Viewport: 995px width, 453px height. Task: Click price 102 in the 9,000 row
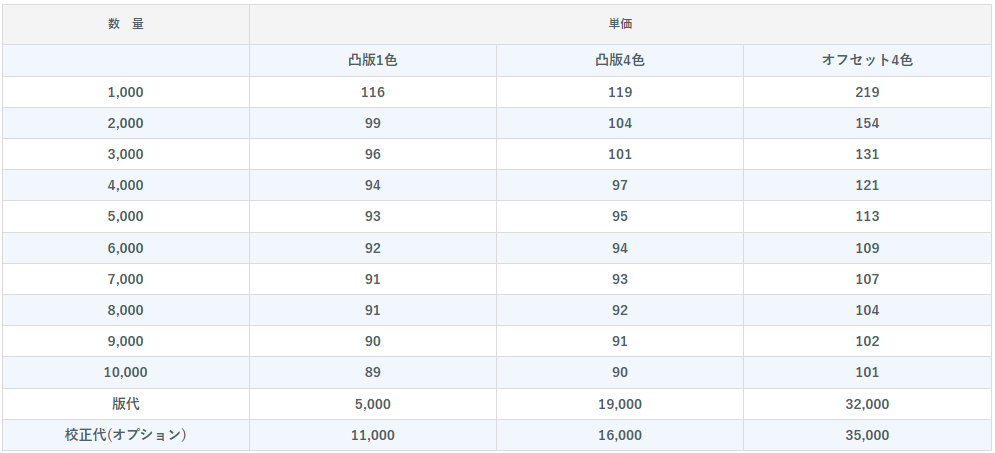(867, 341)
